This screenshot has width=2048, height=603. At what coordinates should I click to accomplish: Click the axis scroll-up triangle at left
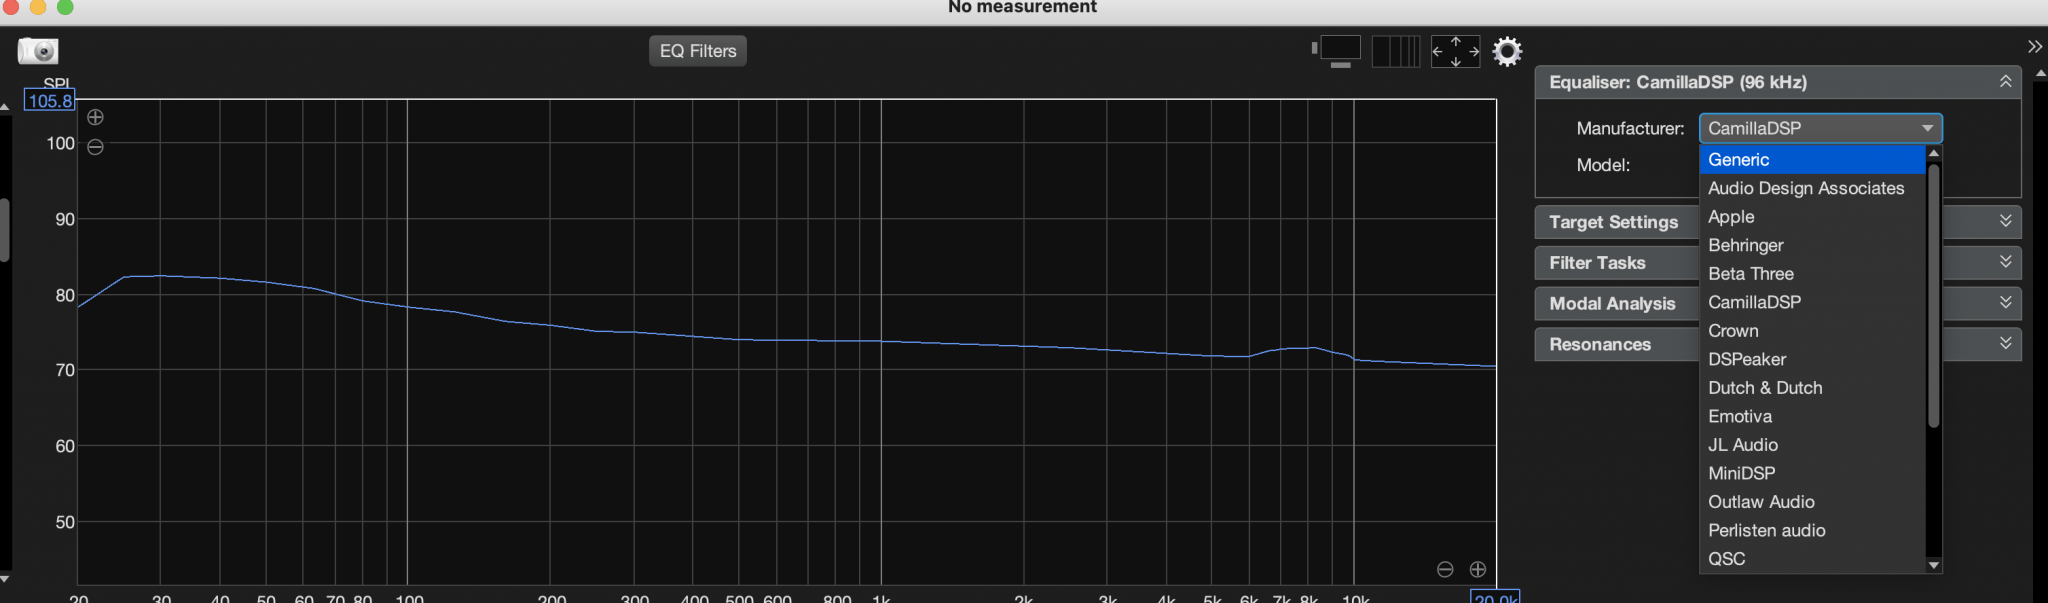5,106
